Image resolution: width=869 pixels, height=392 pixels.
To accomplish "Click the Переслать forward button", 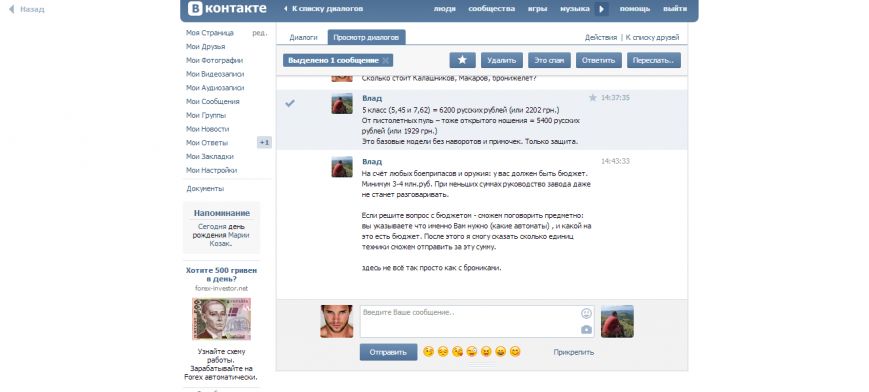I will [653, 60].
